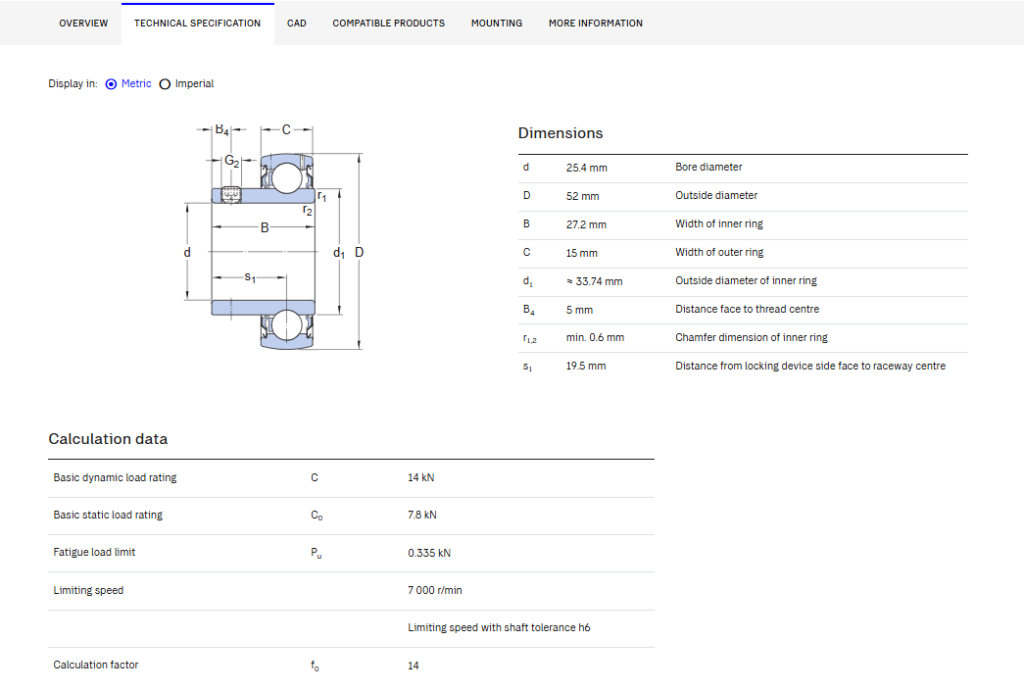Click the fatigue limit value 0.335 kN

(x=429, y=553)
